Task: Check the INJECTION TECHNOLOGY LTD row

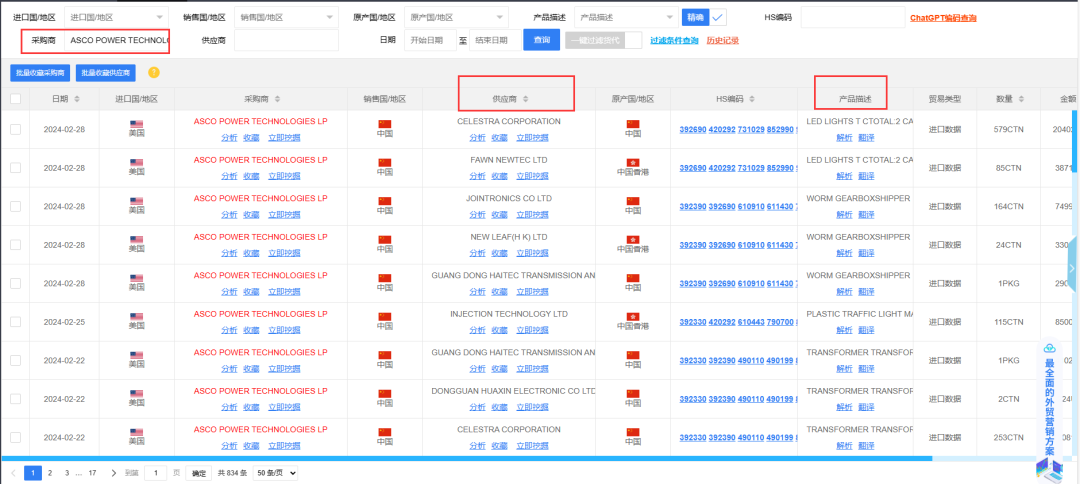Action: [x=15, y=322]
